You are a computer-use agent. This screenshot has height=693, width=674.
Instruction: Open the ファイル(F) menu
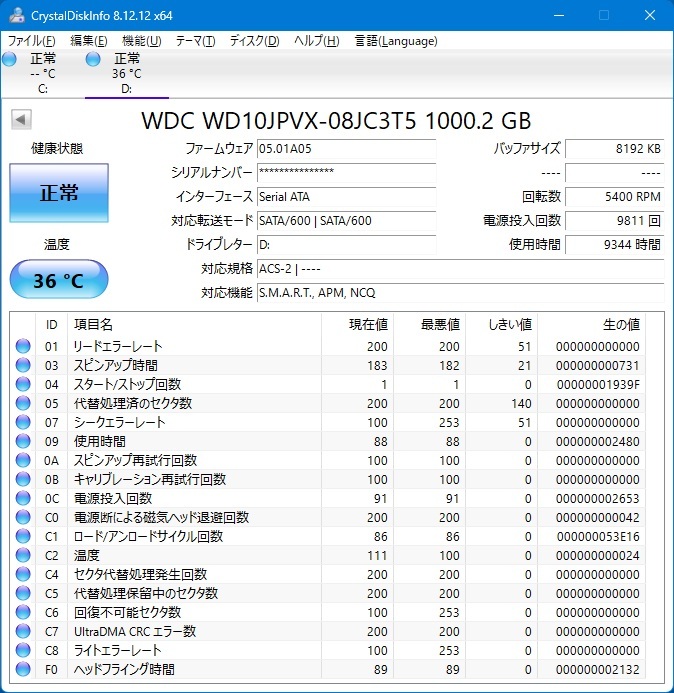click(x=31, y=41)
